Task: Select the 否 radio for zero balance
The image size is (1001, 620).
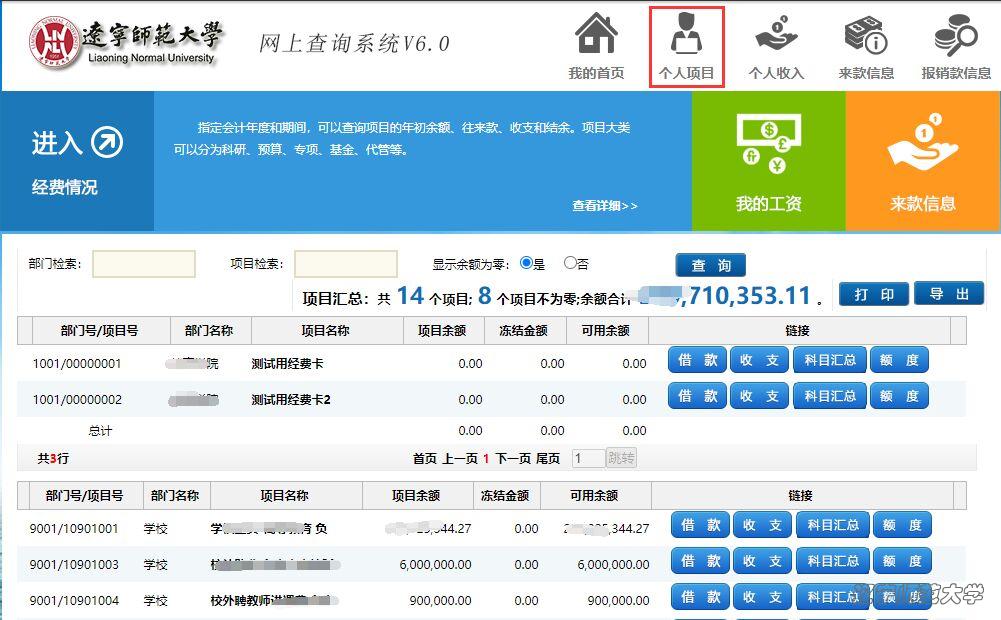Action: tap(570, 263)
